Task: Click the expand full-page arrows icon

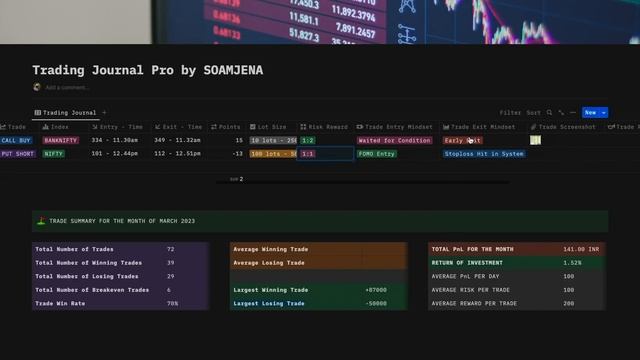Action: click(561, 113)
